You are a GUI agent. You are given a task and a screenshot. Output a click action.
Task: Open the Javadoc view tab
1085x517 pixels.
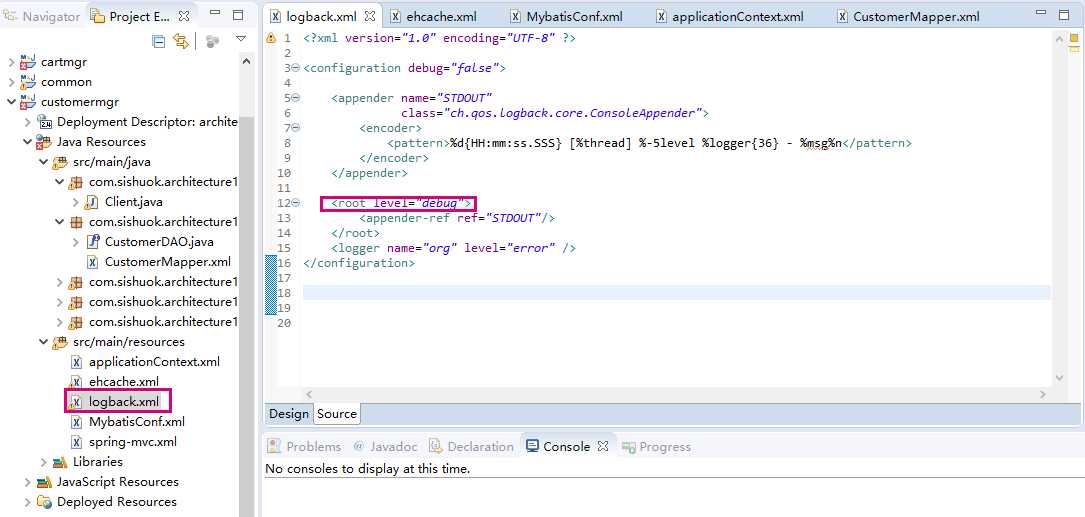(x=385, y=447)
